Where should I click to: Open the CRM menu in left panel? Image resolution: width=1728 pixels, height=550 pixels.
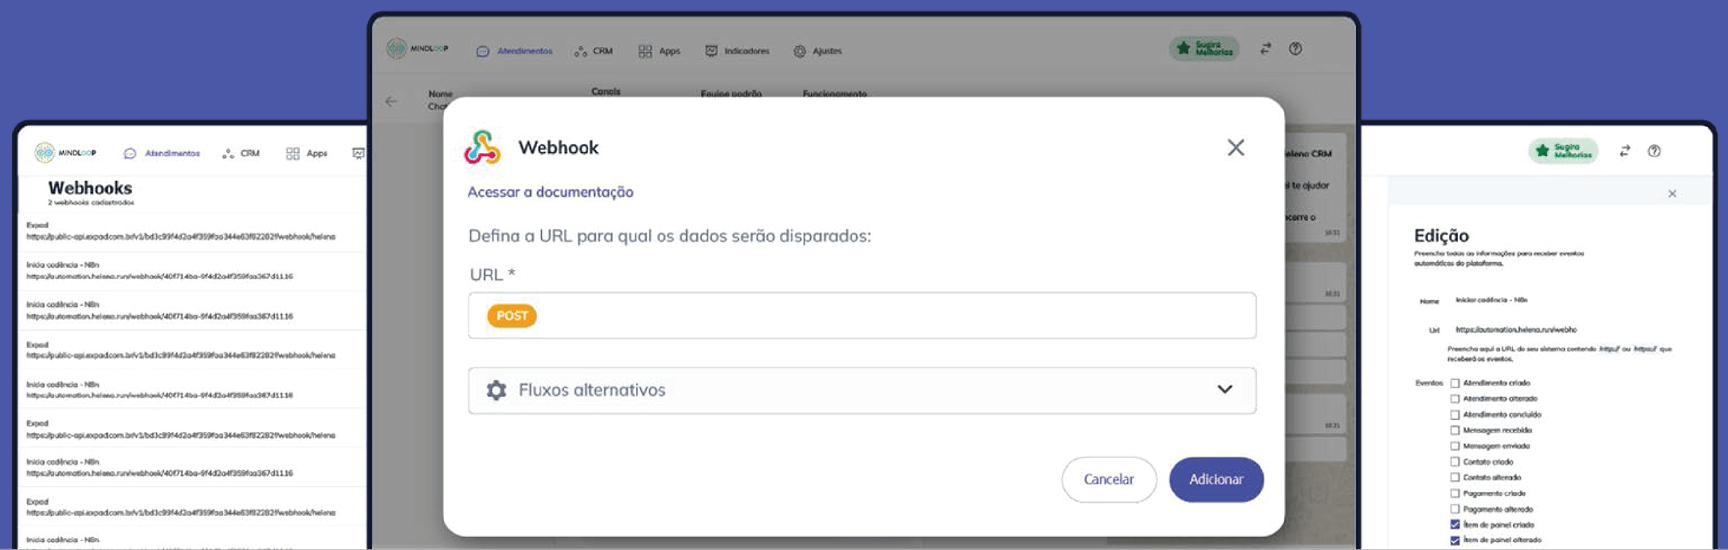point(242,154)
